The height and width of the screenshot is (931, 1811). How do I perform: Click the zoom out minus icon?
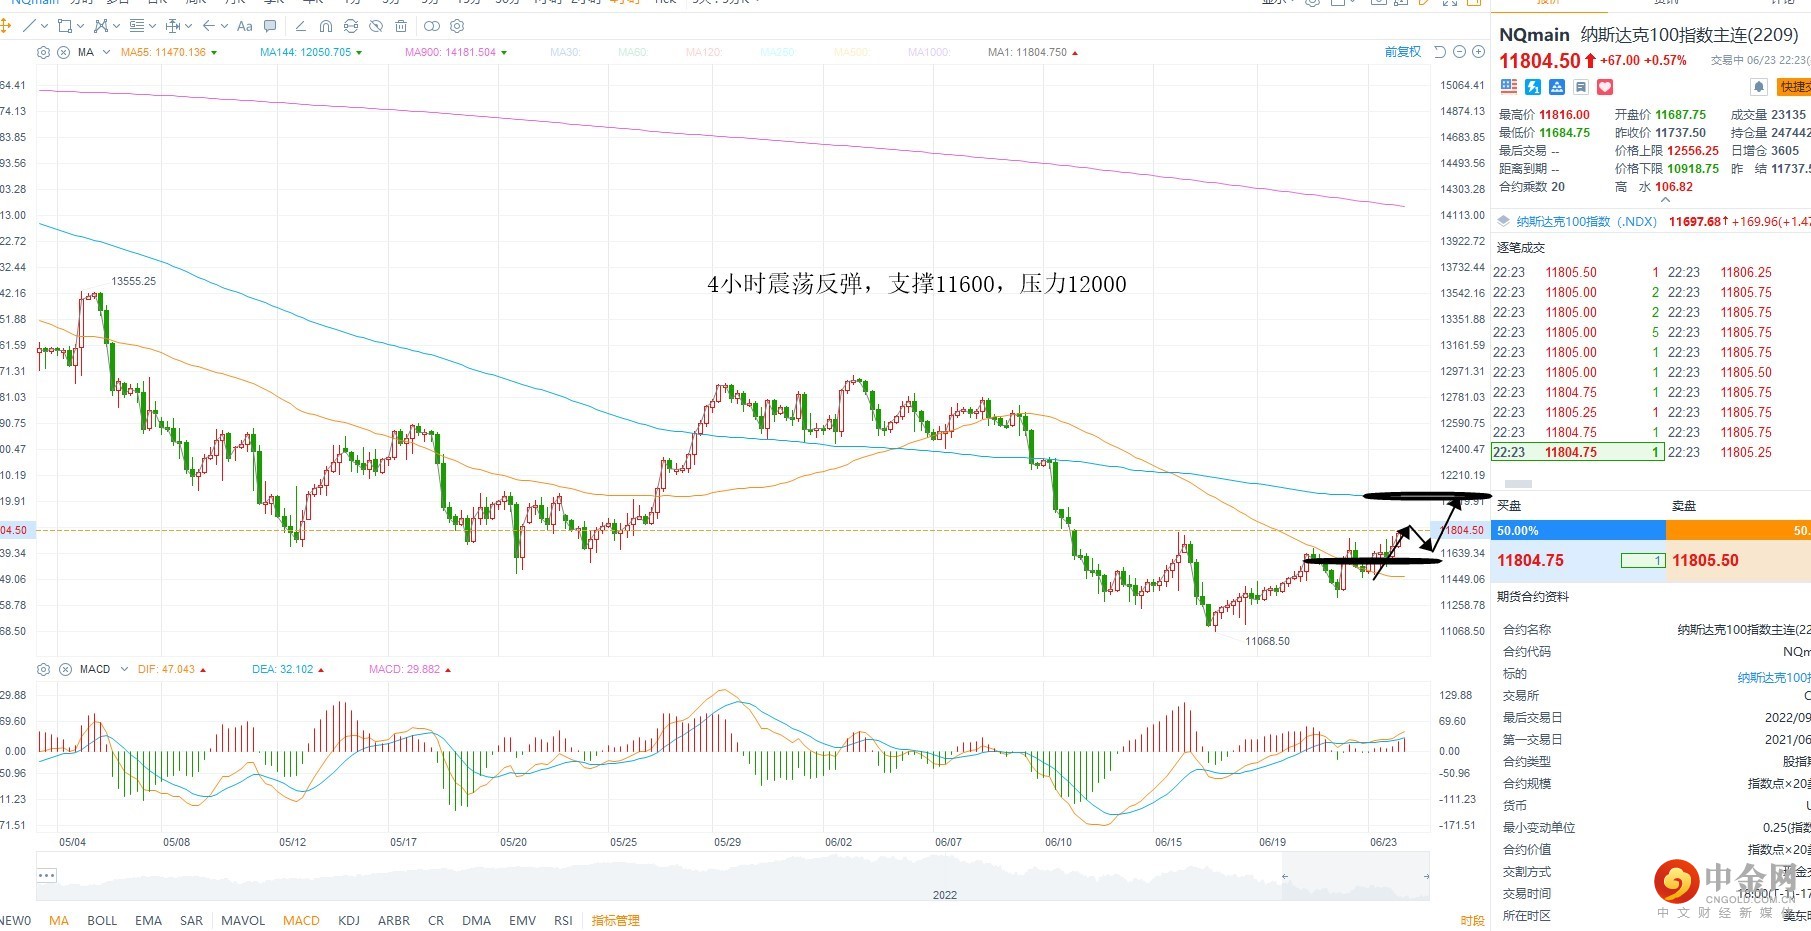[x=1460, y=52]
